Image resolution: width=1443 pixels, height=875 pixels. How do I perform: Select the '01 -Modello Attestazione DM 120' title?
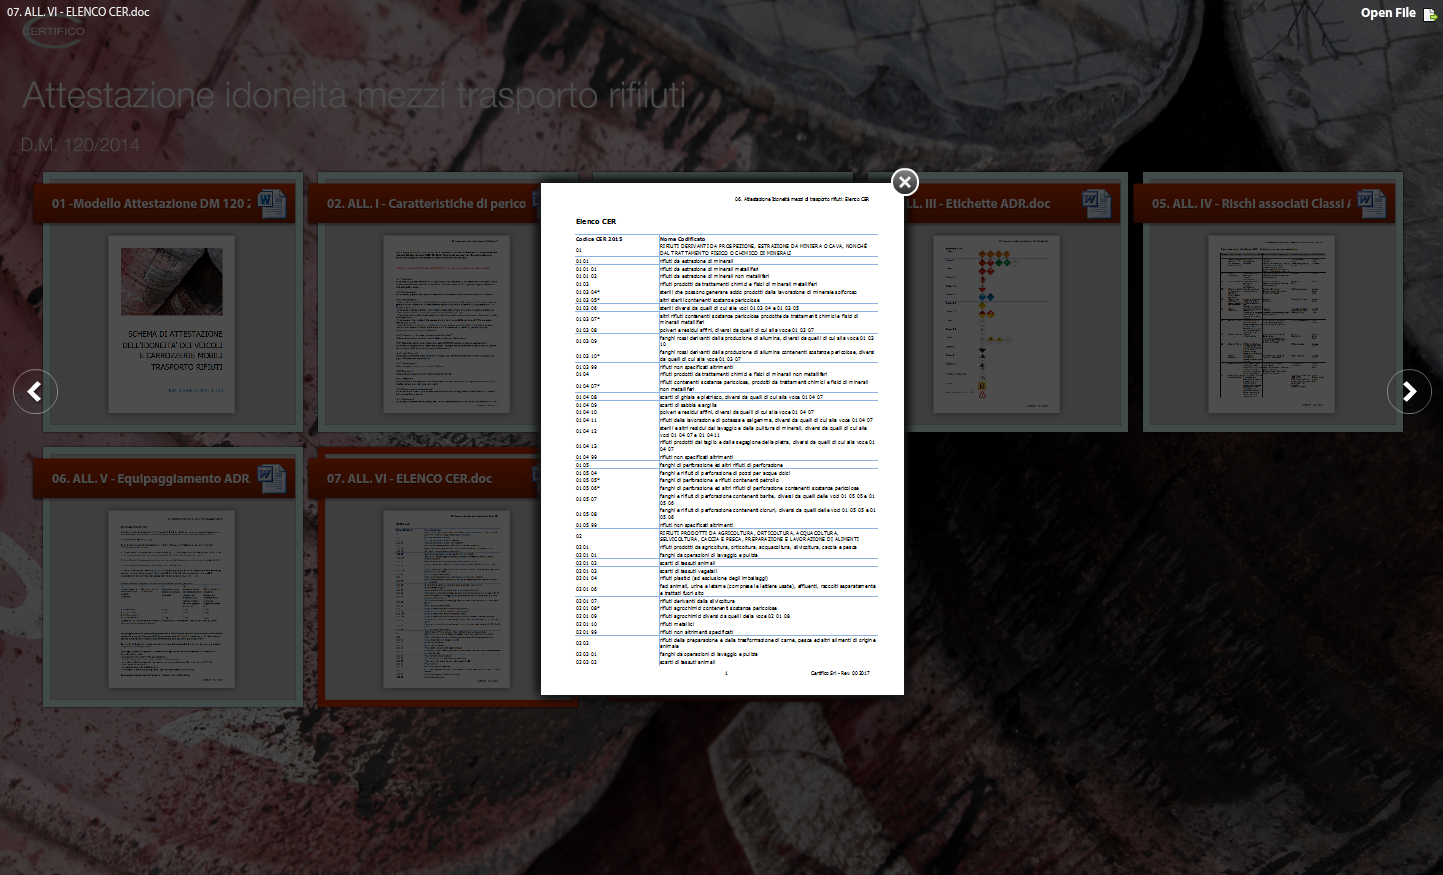tap(150, 204)
